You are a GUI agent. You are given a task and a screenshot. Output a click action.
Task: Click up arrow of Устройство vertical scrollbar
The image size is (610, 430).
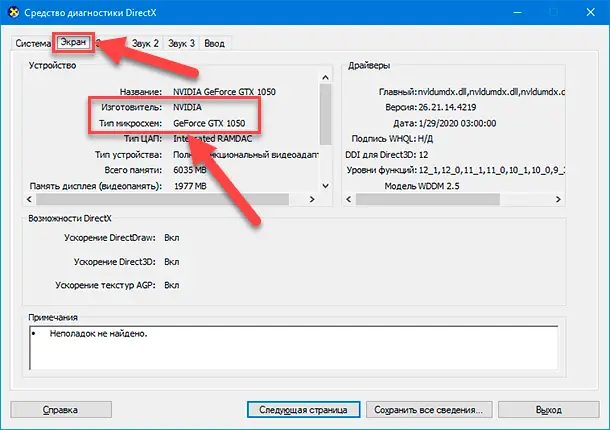click(326, 77)
